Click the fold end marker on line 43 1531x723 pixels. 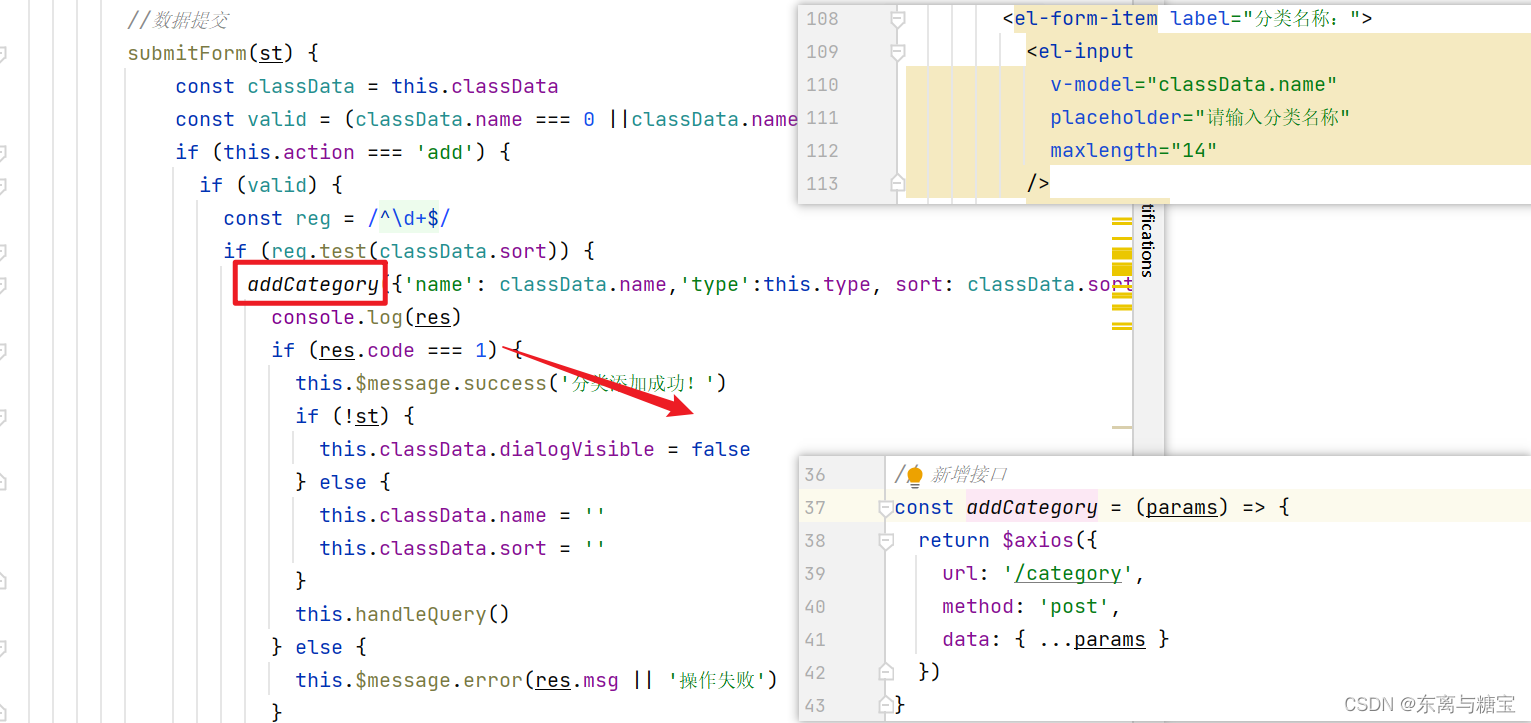(885, 705)
